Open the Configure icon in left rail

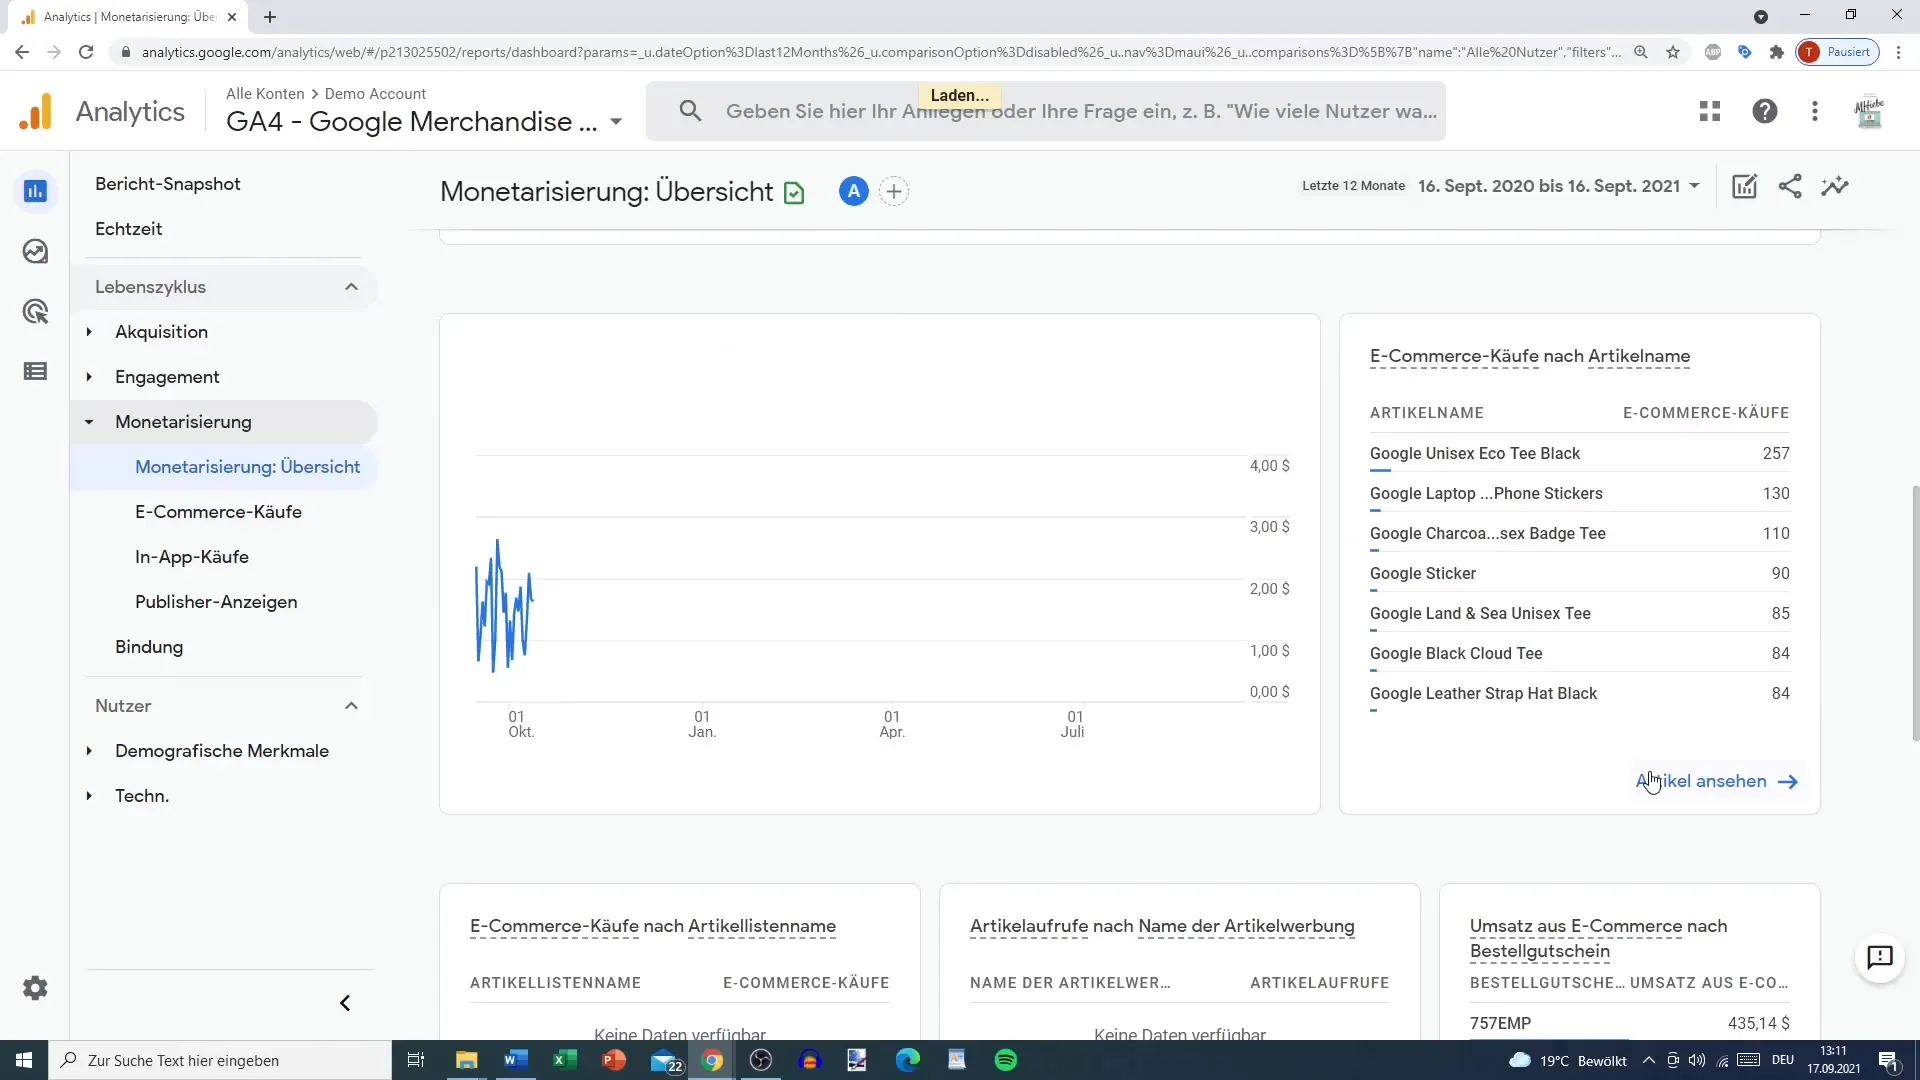point(35,372)
